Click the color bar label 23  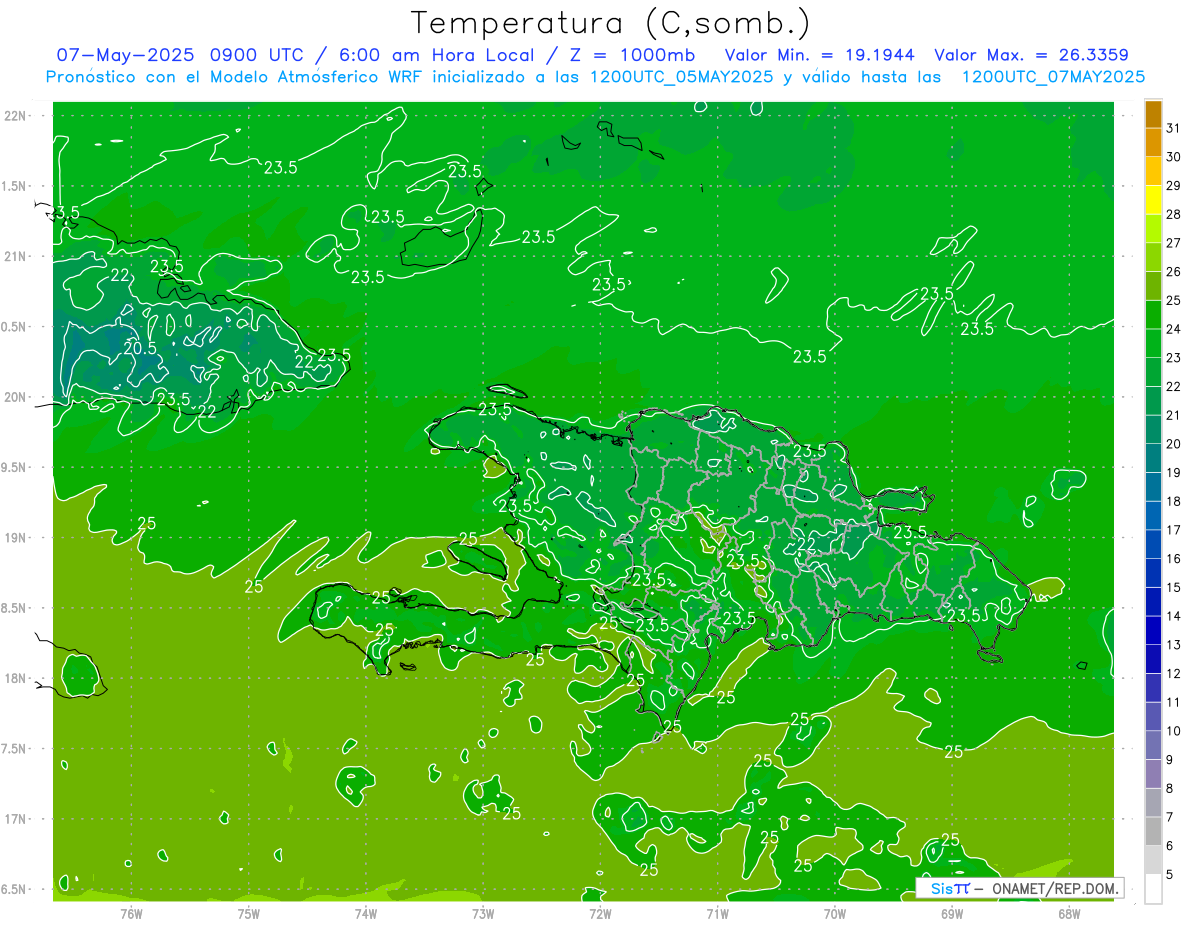pyautogui.click(x=1174, y=357)
